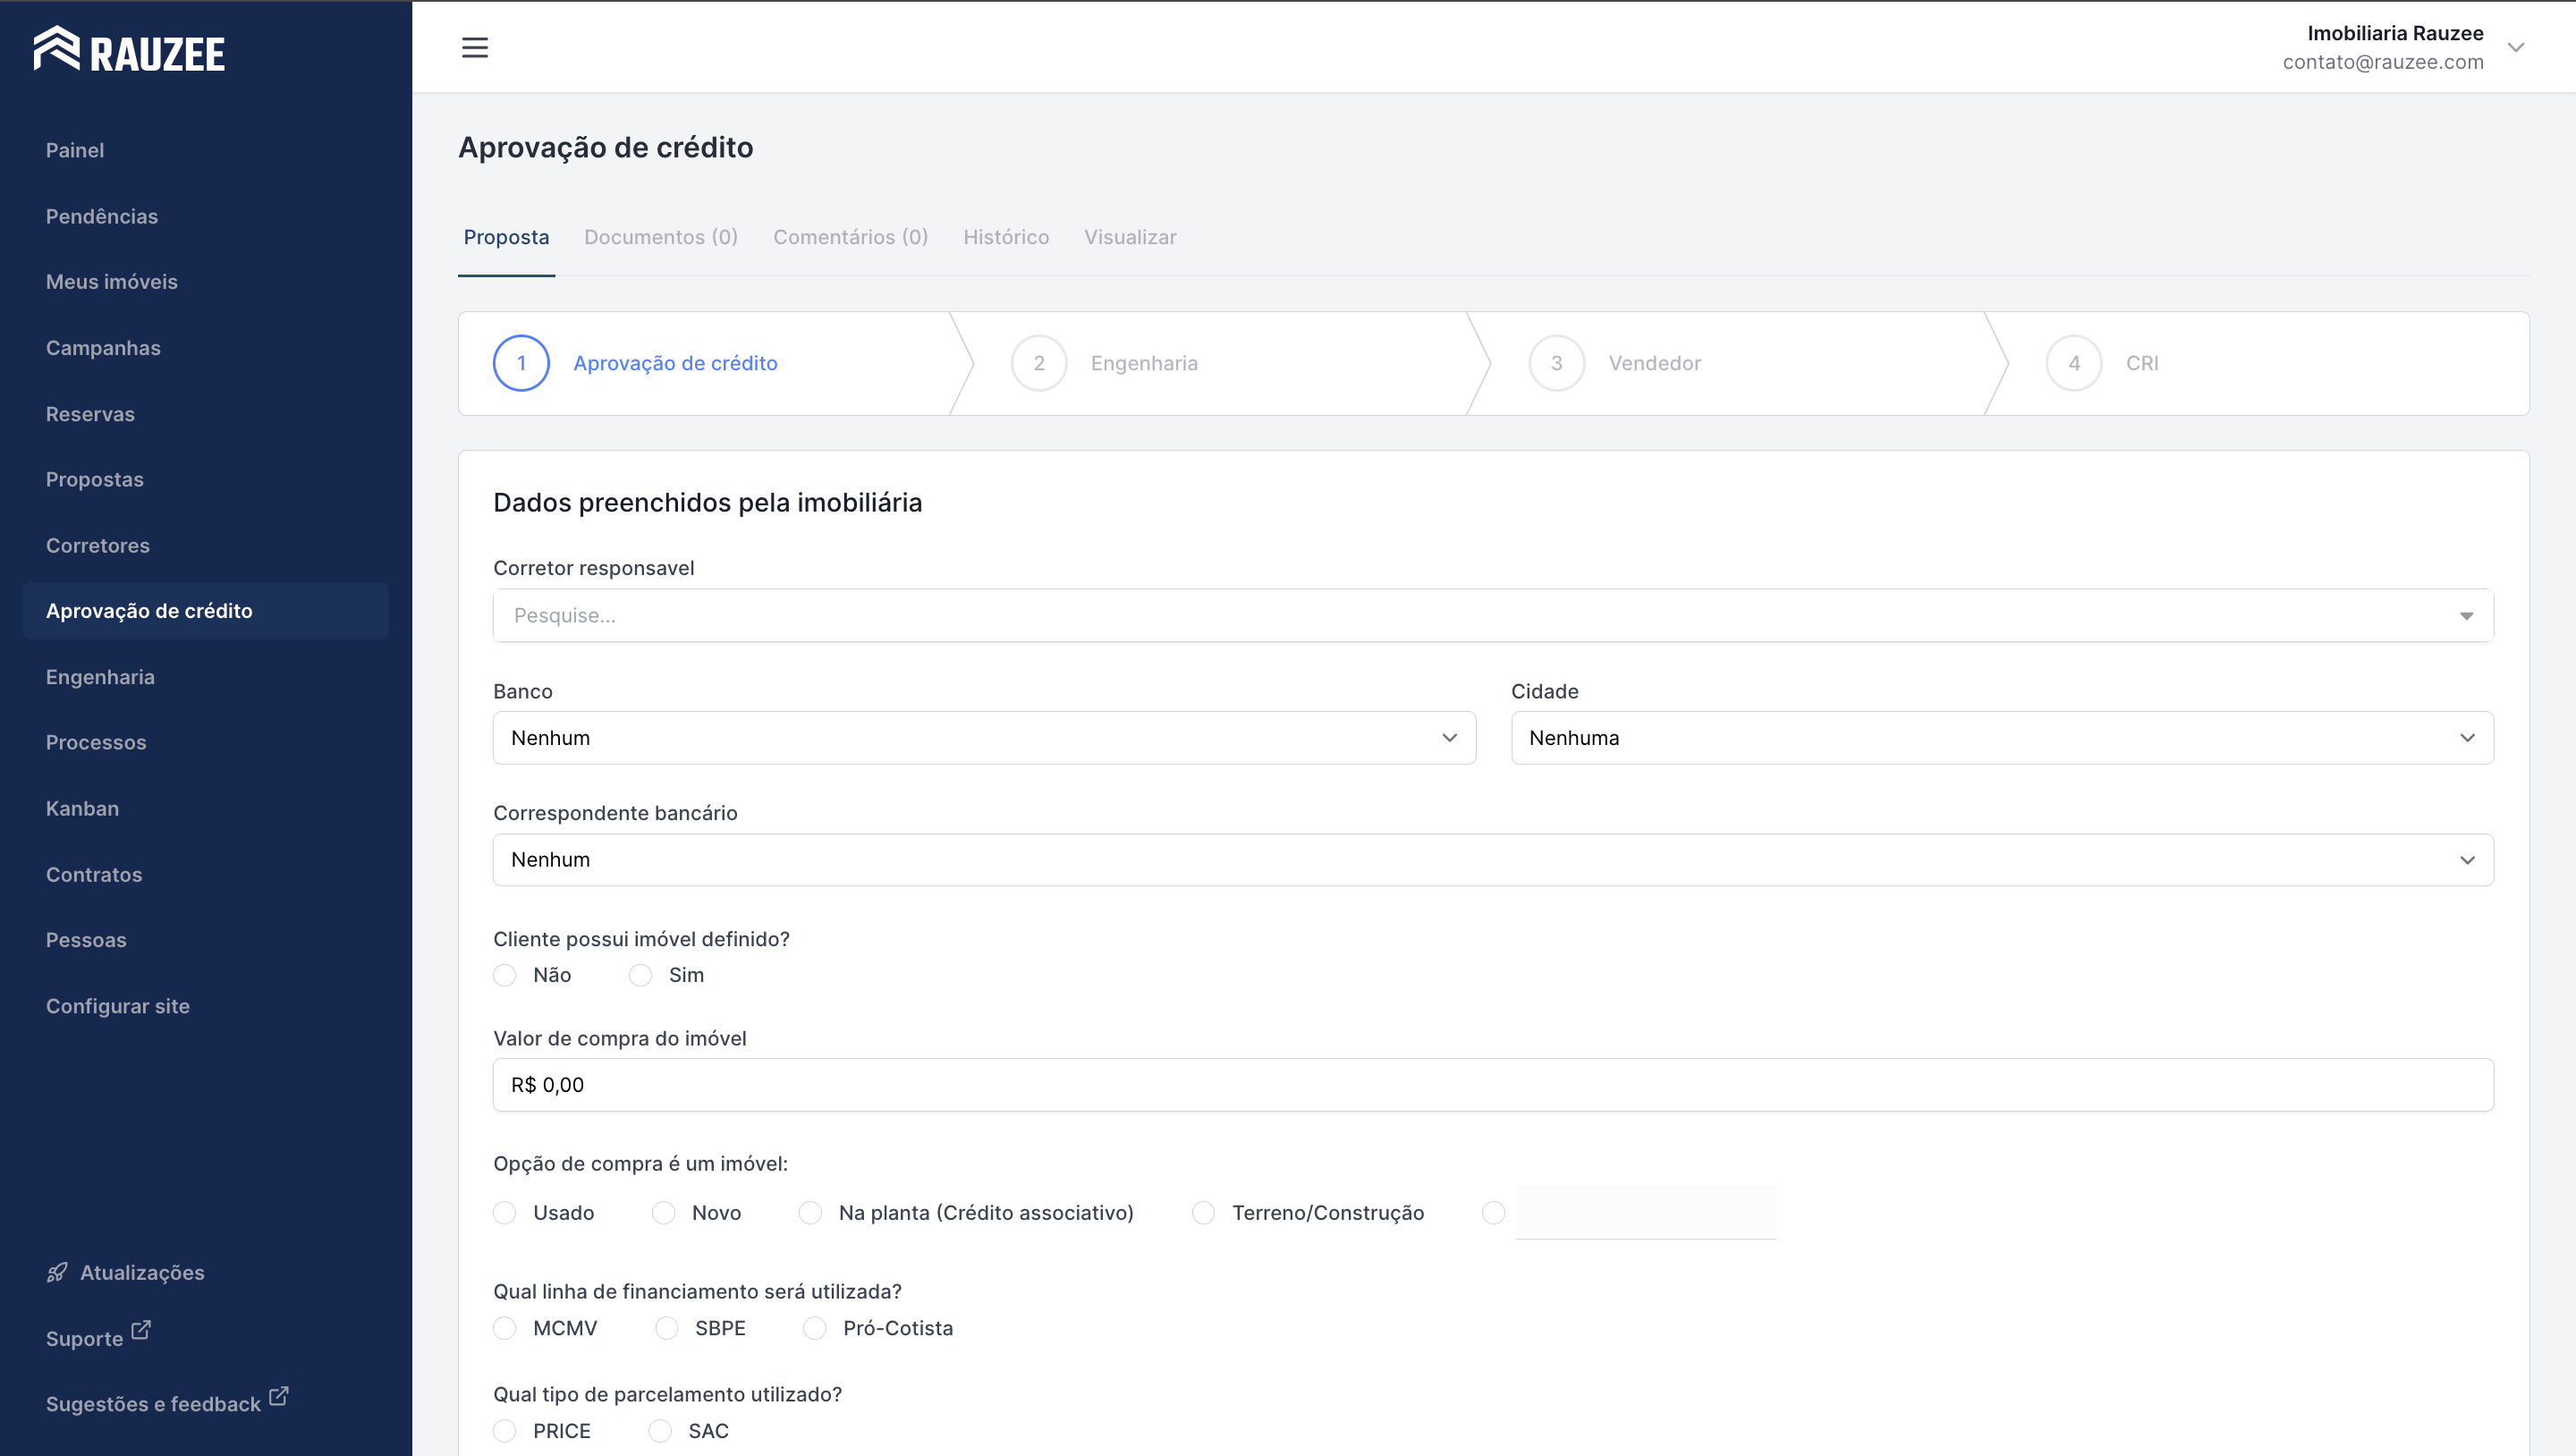Screen dimensions: 2576x1456
Task: Click the Imobiliaria Rauzee account name
Action: click(2395, 33)
